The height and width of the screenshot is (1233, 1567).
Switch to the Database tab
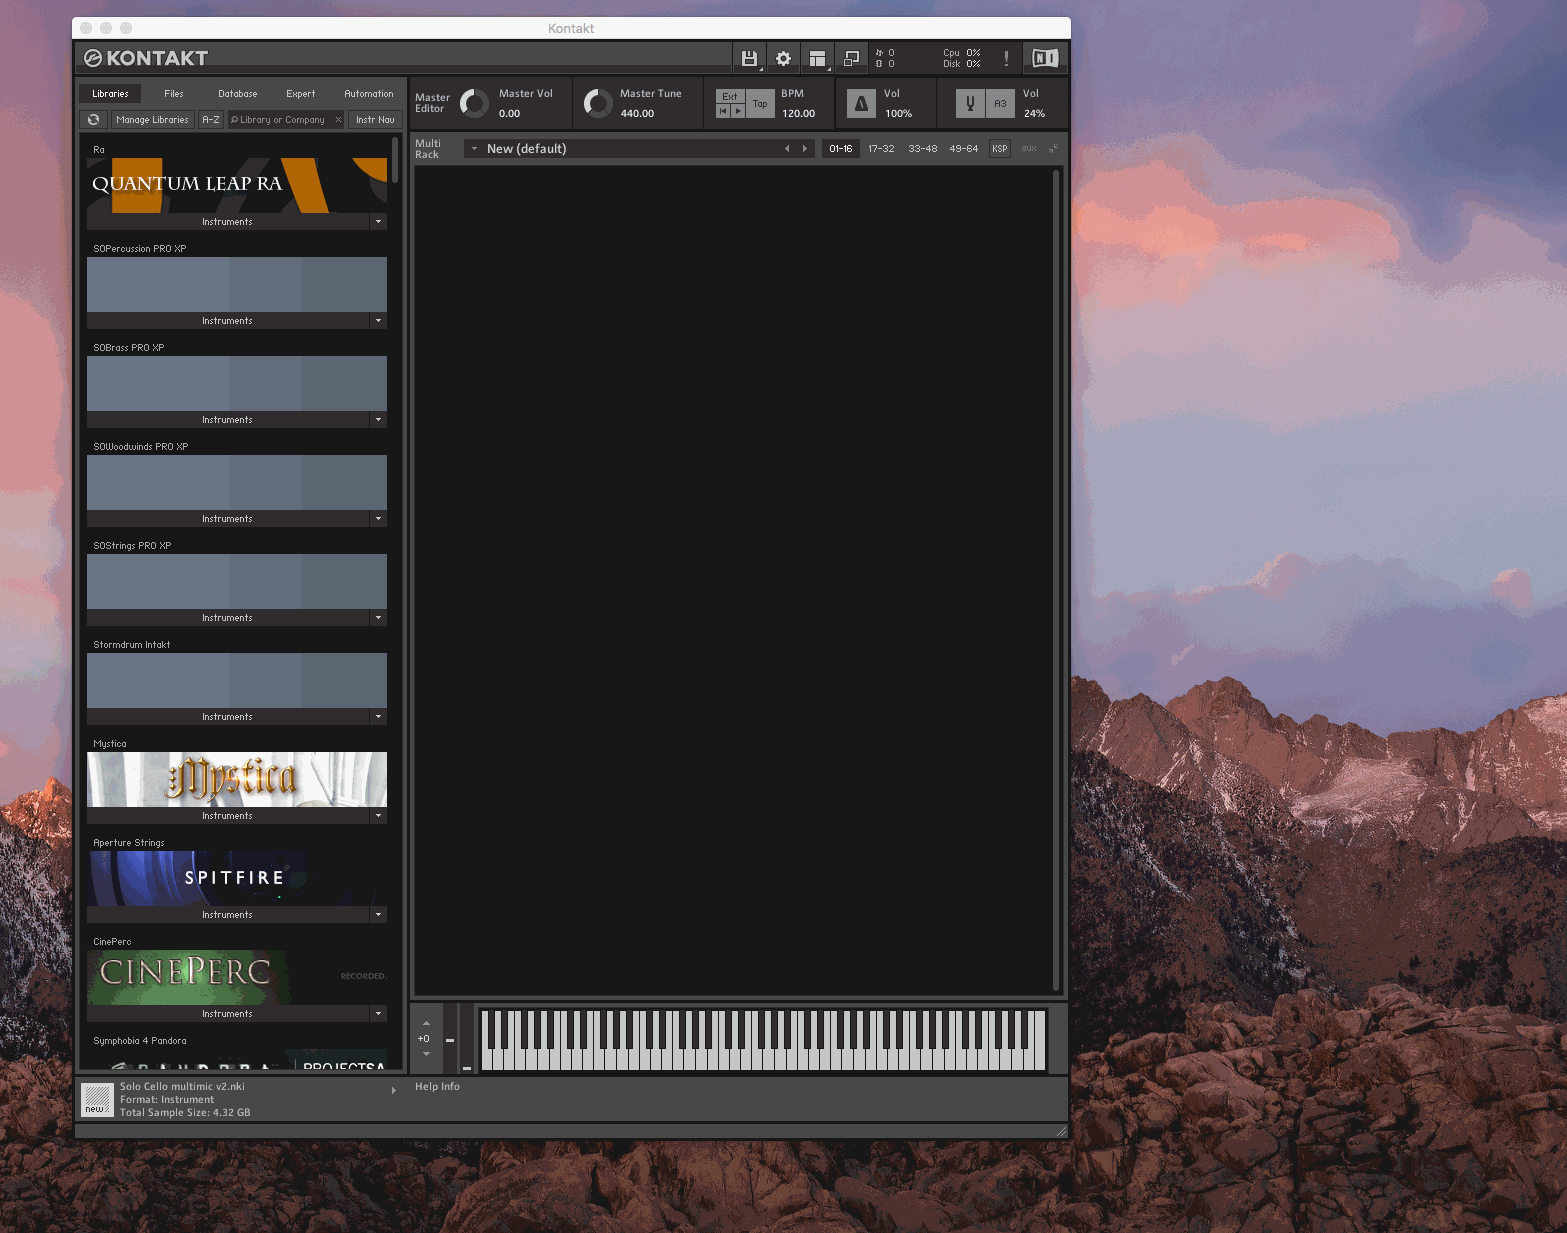click(x=238, y=94)
